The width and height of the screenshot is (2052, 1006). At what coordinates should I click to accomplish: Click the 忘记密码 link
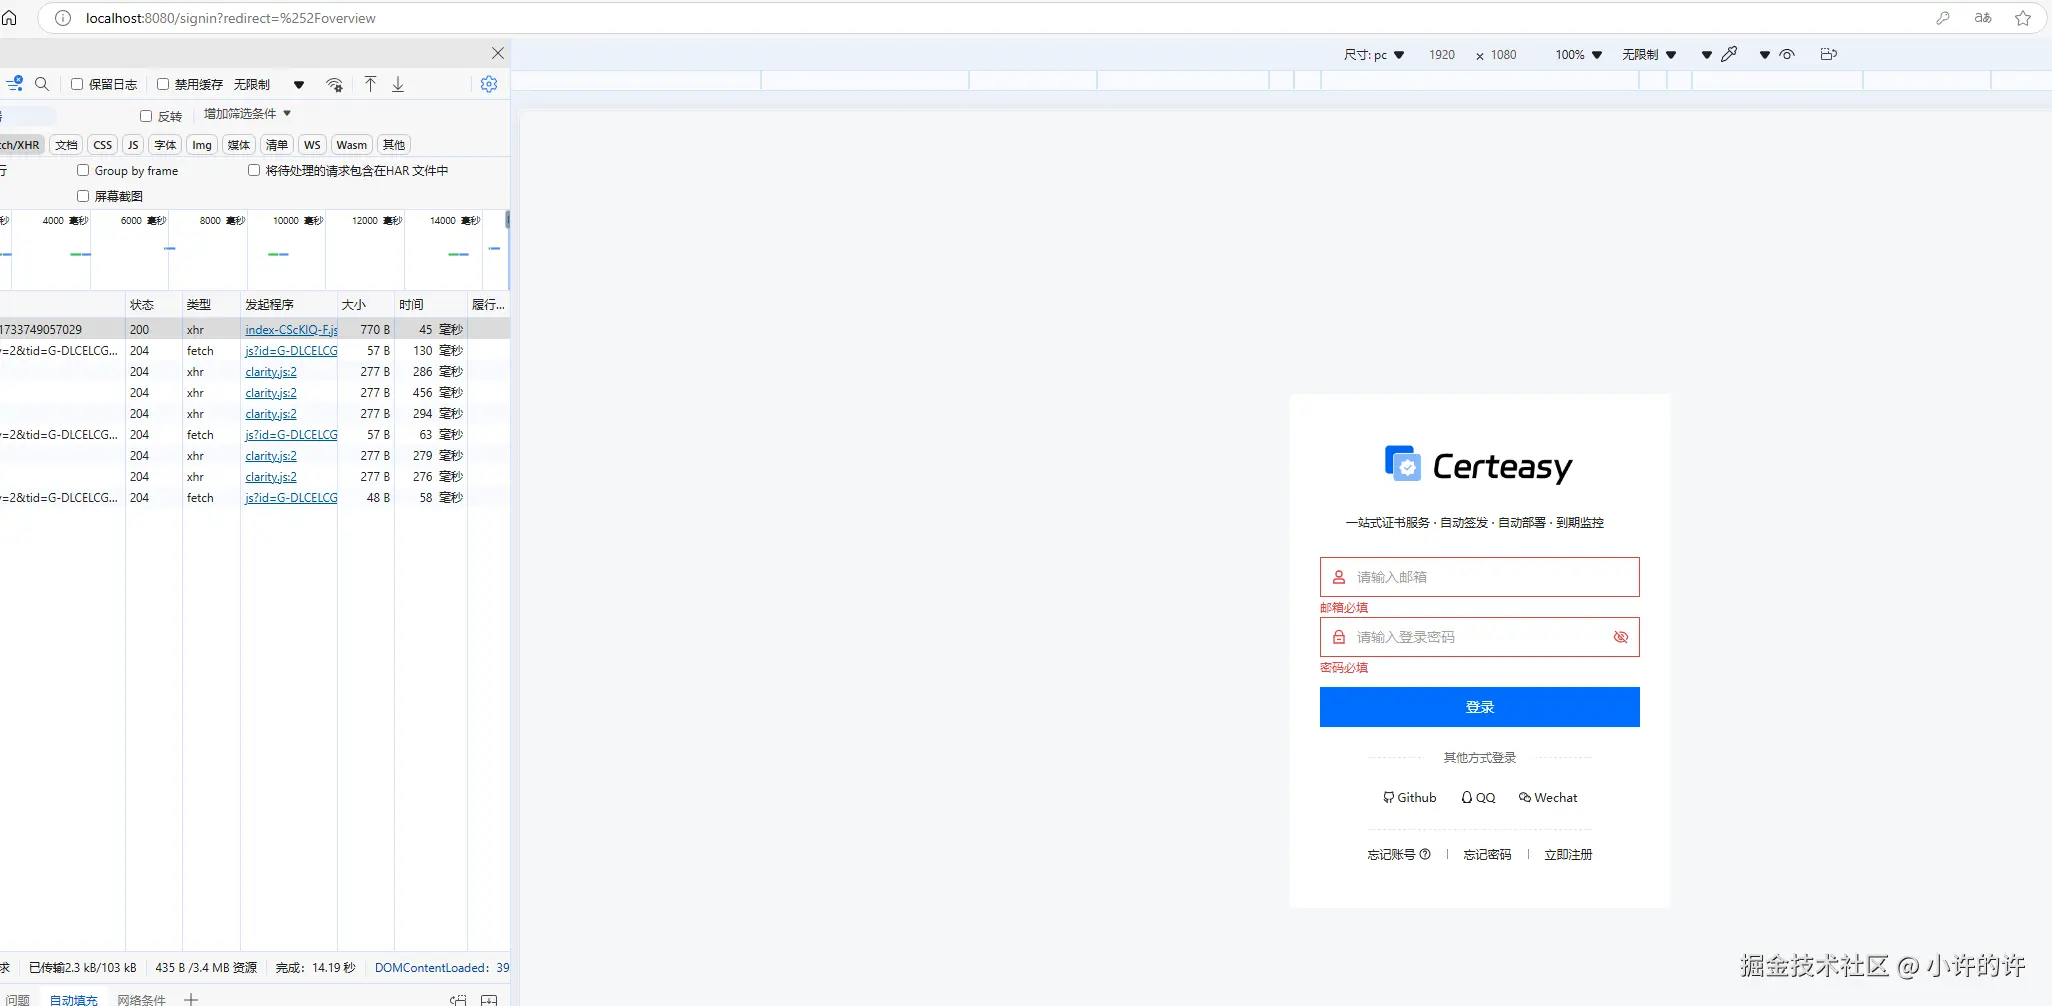point(1488,854)
